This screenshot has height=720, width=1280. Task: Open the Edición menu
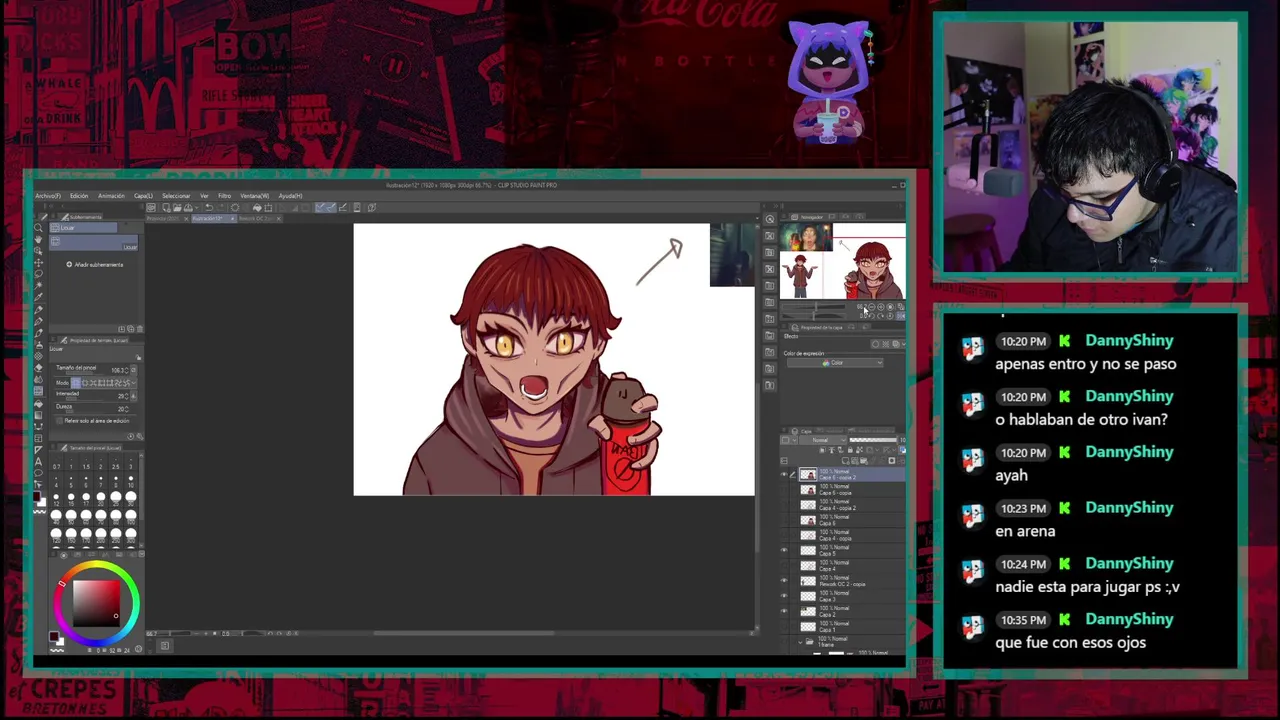(78, 196)
